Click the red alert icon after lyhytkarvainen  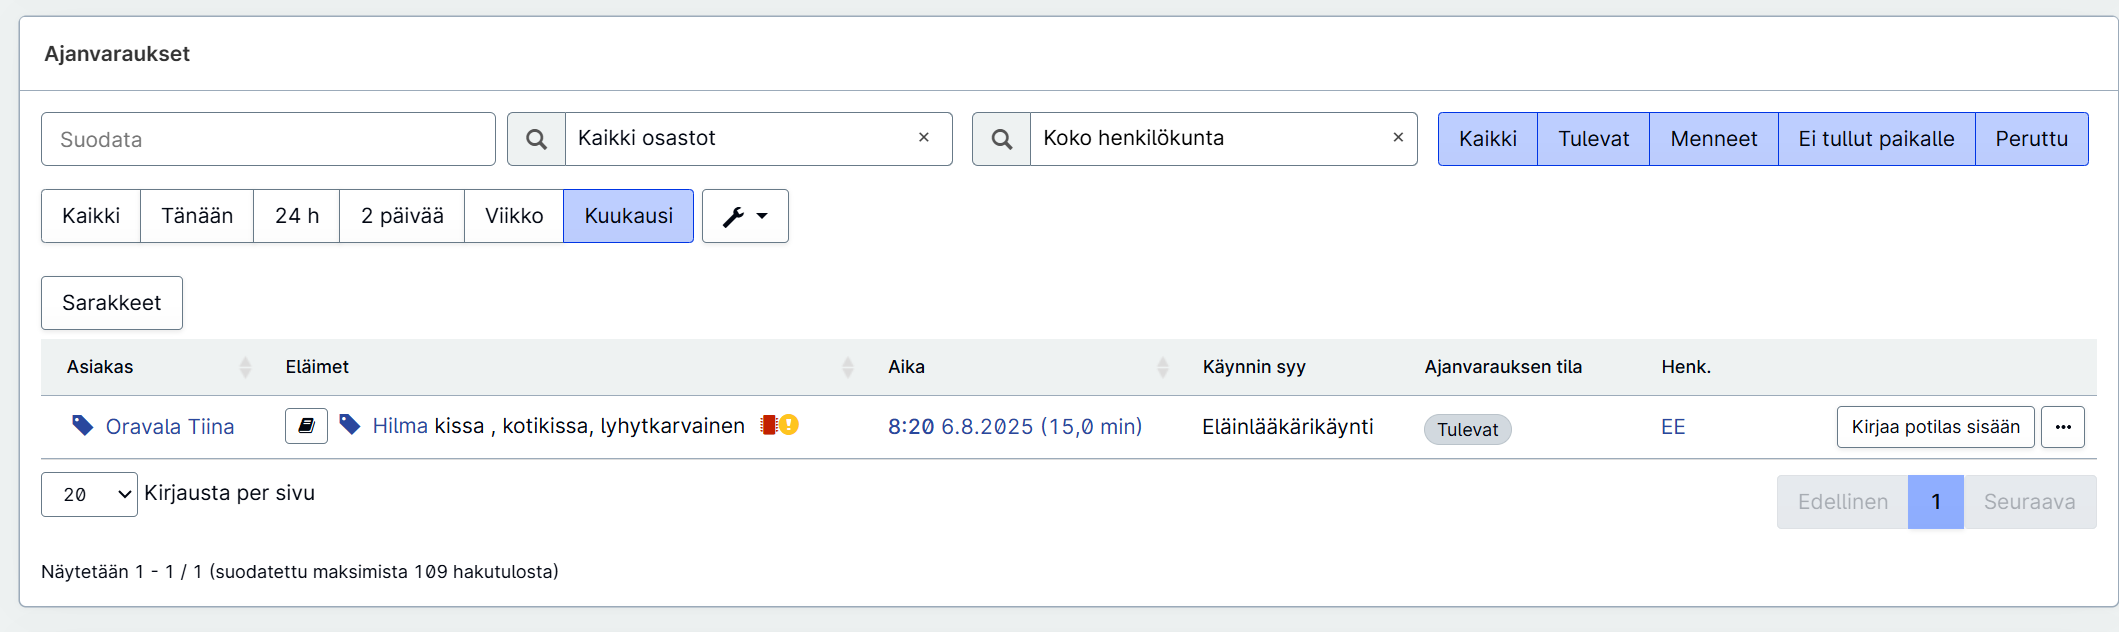[x=768, y=425]
